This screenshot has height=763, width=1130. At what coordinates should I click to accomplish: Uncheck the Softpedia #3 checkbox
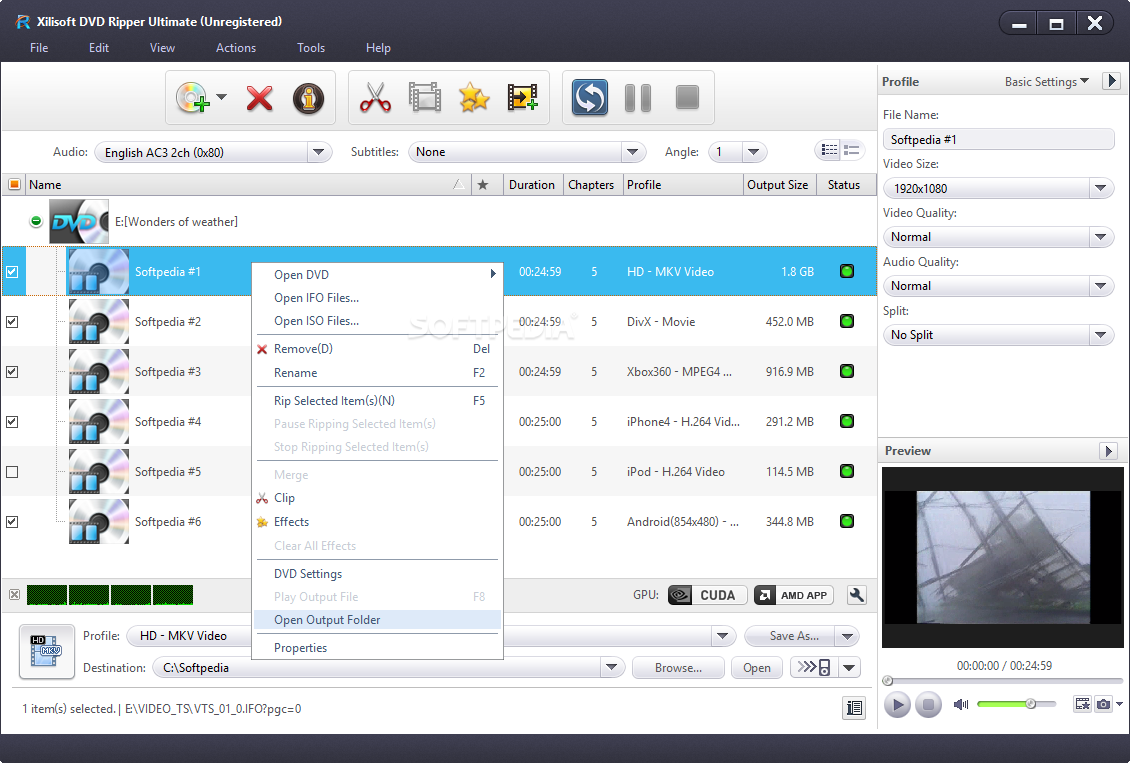point(12,372)
